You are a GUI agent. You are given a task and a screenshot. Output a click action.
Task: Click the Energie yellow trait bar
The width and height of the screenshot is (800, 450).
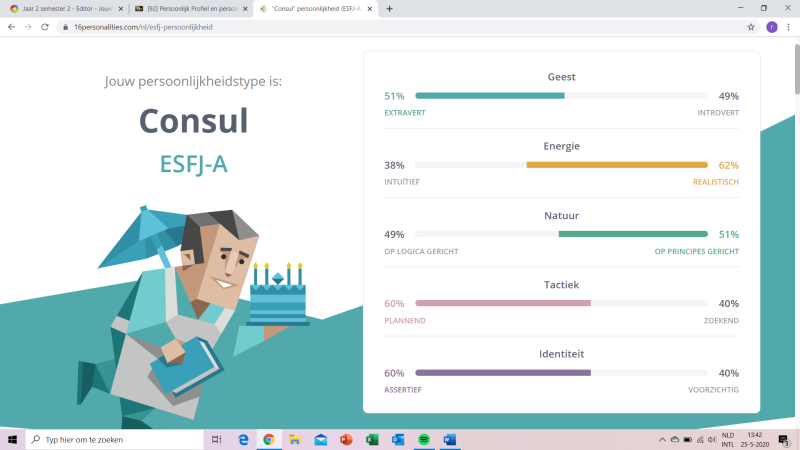(617, 165)
